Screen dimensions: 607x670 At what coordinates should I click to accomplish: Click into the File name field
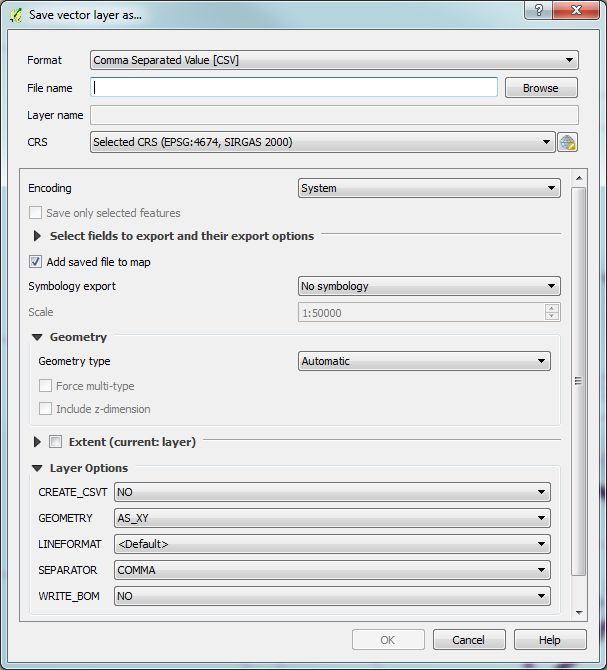294,87
